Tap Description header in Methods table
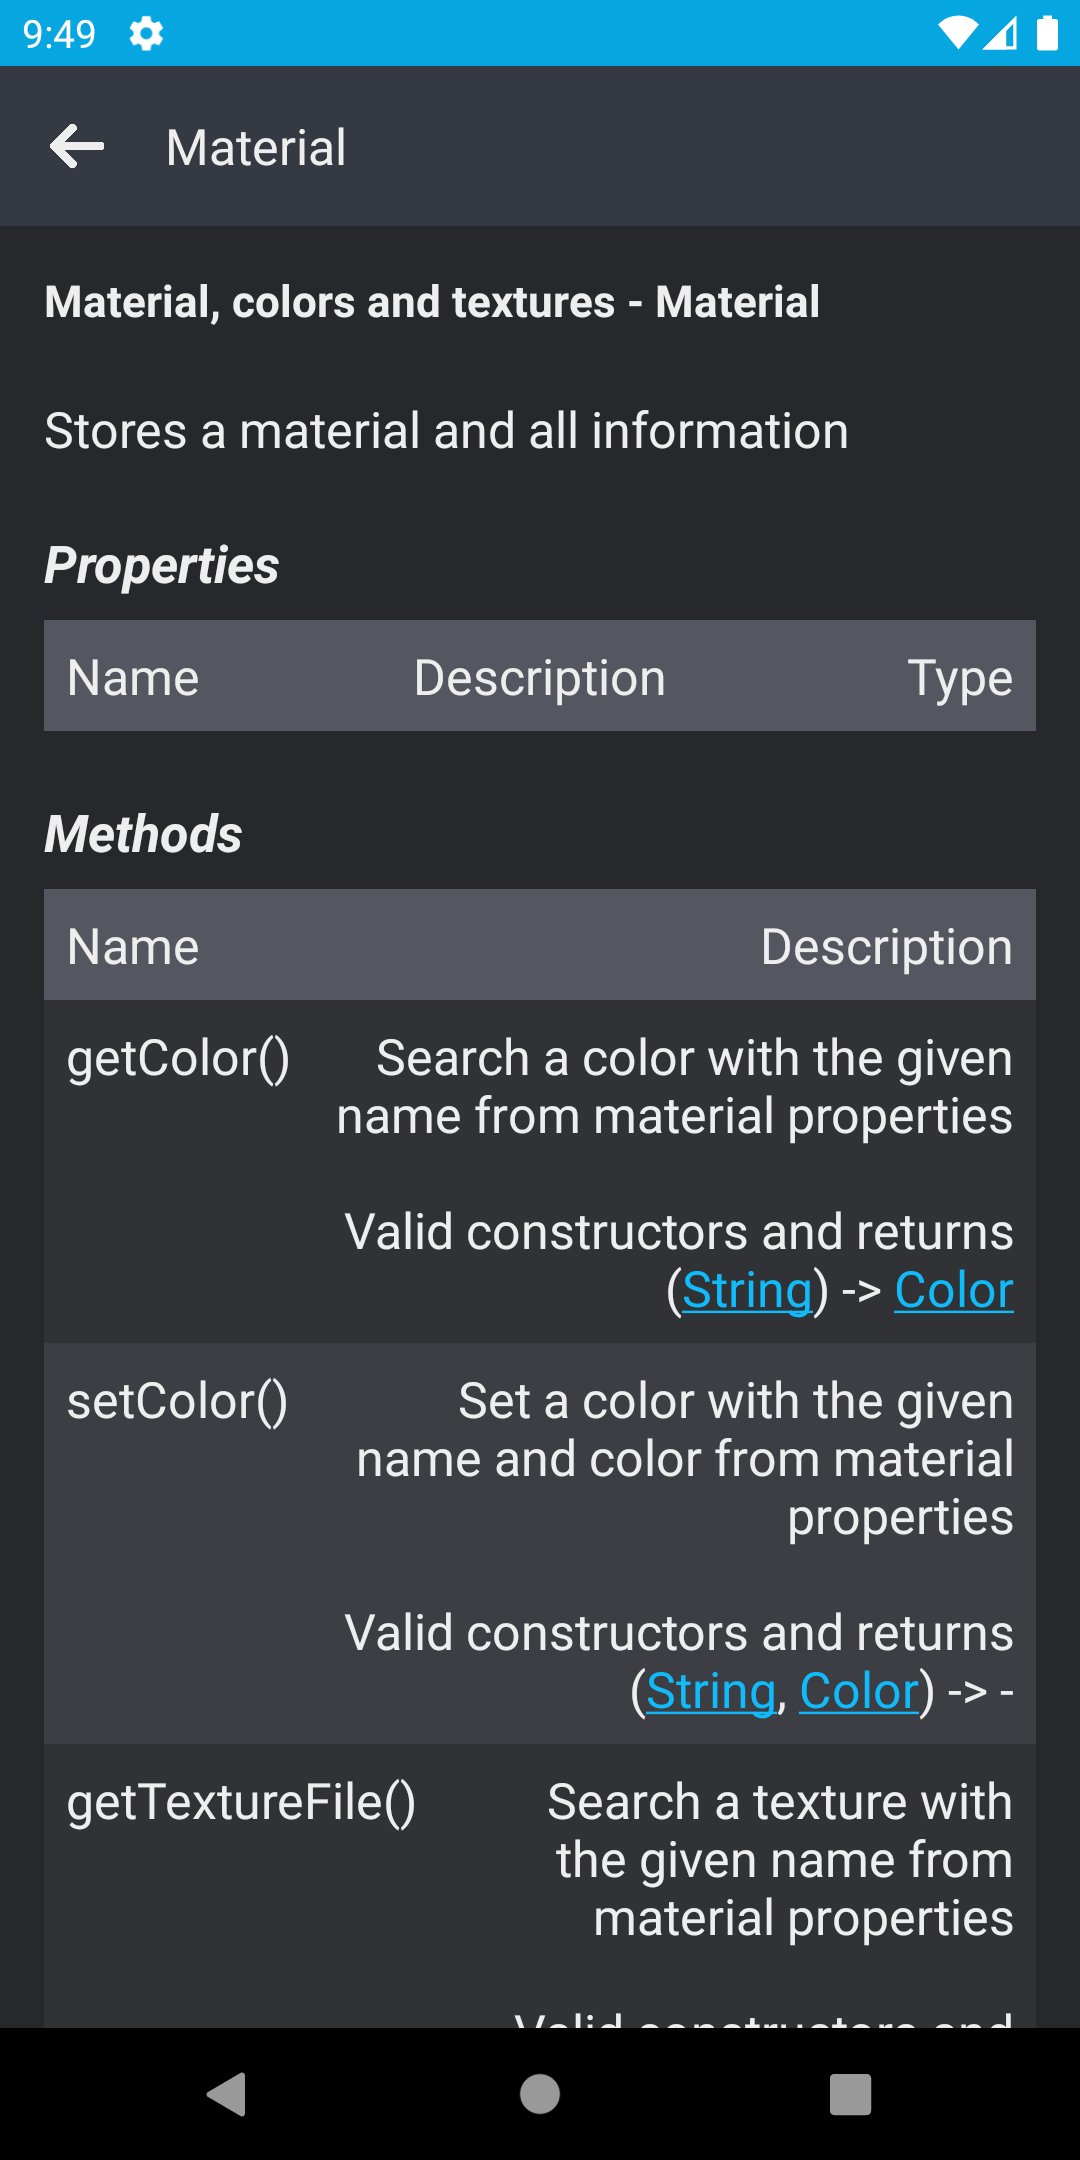Screen dimensions: 1080x2160 tap(886, 947)
